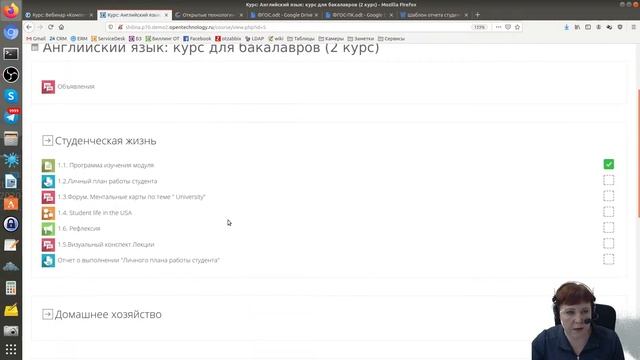Open 1.5 Визуальный конспект Лекции link

pos(106,244)
